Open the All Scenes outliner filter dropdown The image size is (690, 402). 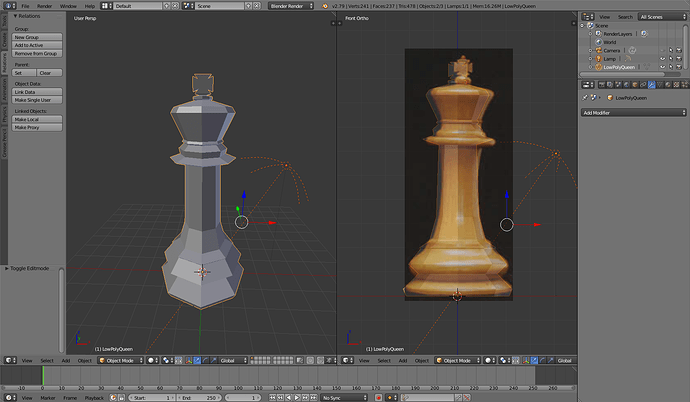pos(662,17)
